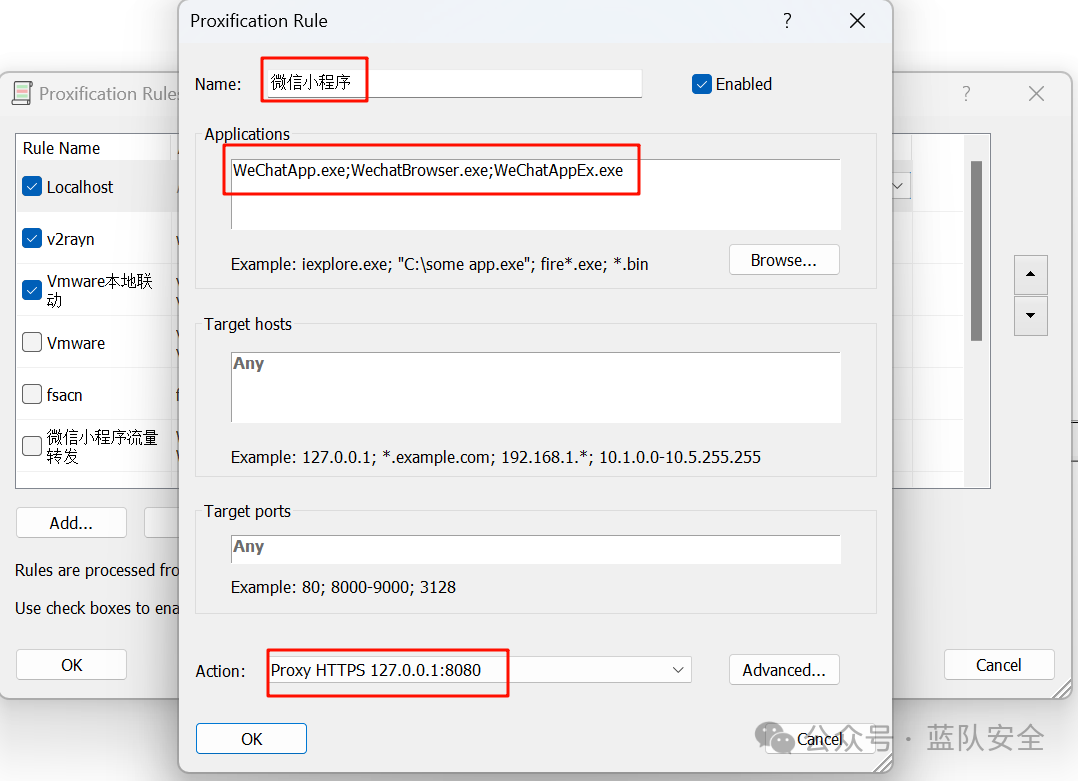Click the Target ports field showing Any

[x=536, y=549]
